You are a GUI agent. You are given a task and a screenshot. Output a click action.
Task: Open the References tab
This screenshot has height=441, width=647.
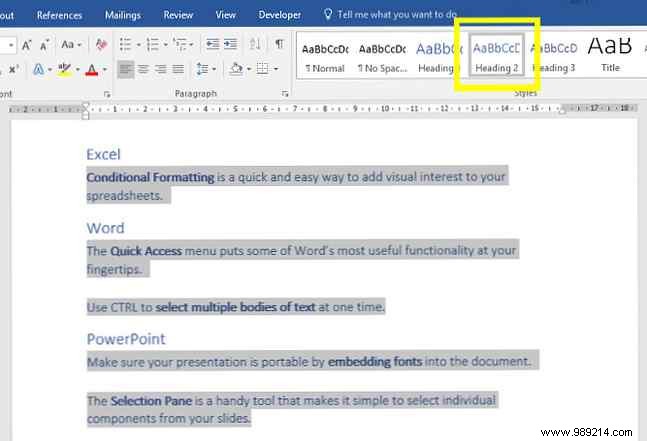pos(59,15)
